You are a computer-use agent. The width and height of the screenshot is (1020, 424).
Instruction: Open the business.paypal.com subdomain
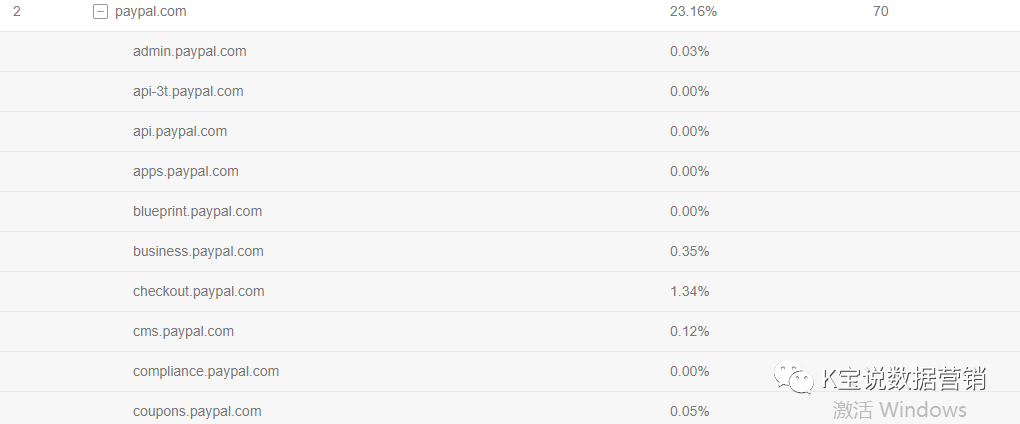(198, 251)
